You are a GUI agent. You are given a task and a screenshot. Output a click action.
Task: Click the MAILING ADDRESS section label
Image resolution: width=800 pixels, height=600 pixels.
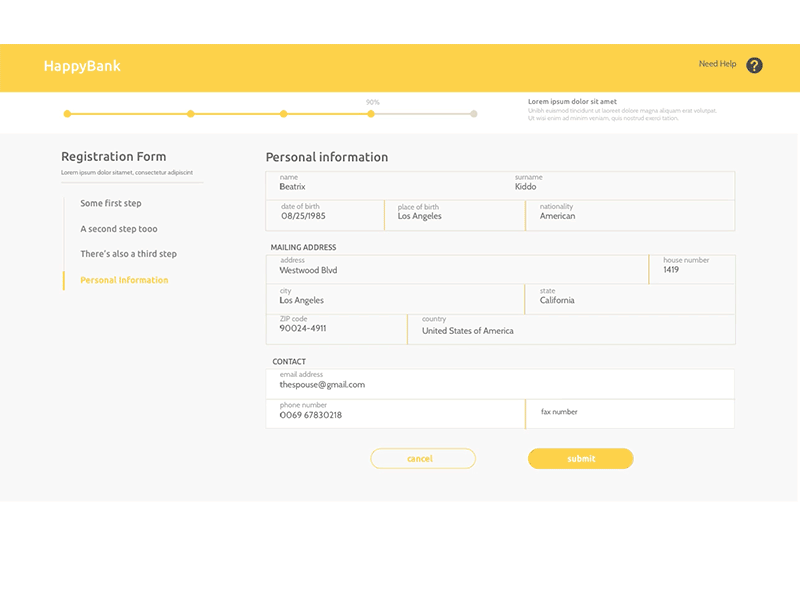[x=304, y=247]
